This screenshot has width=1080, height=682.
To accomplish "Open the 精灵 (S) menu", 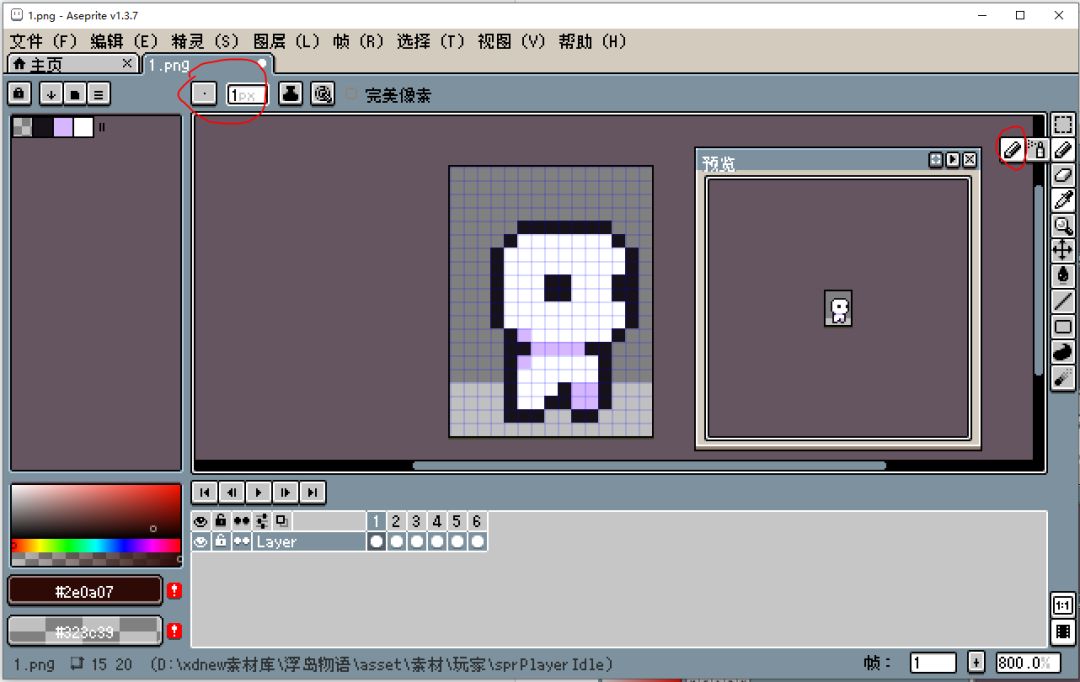I will pos(205,41).
